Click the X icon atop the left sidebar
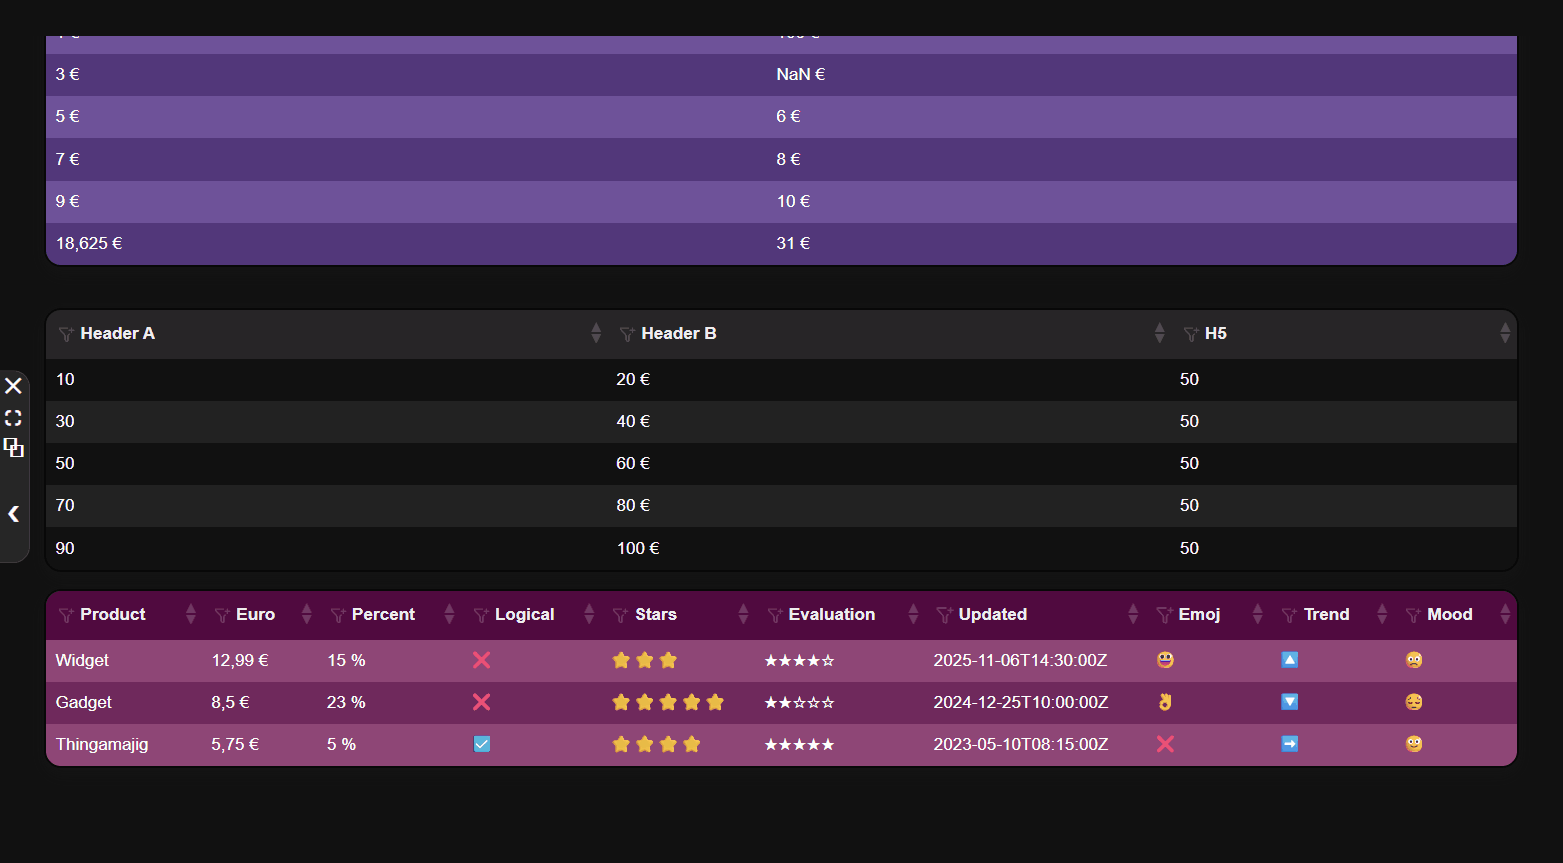 (x=13, y=386)
